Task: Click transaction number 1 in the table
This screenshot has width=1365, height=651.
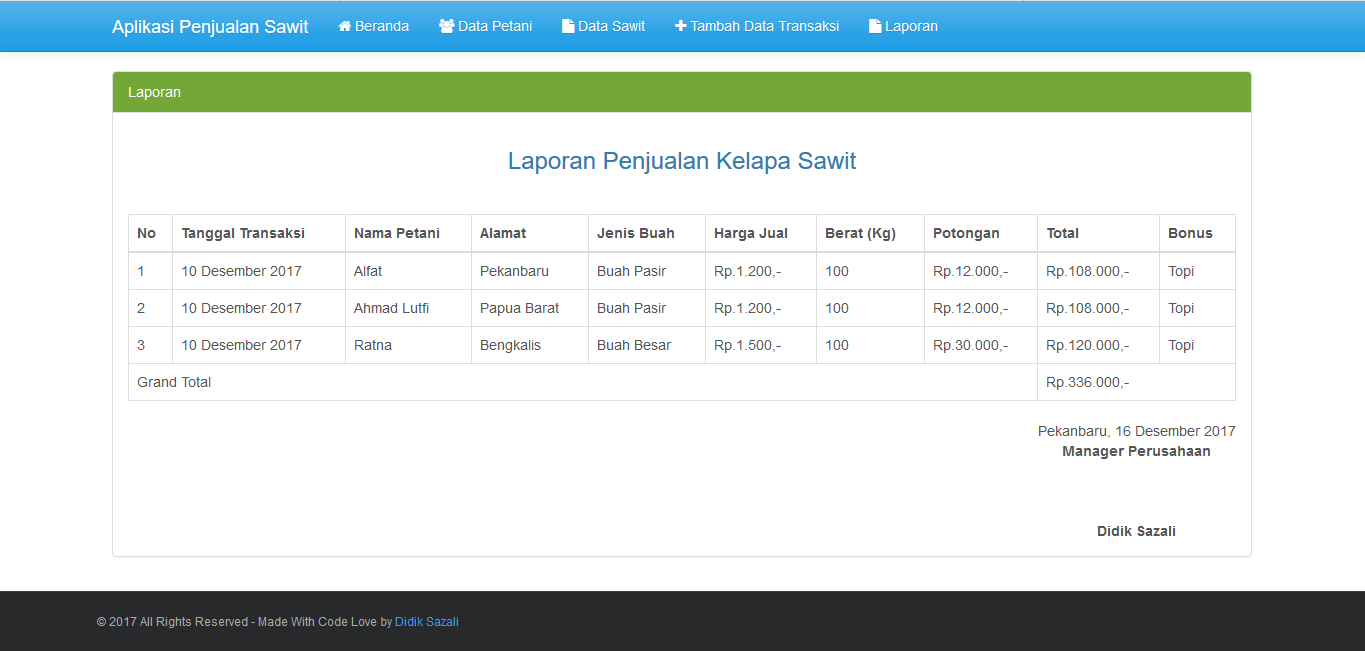Action: pyautogui.click(x=140, y=270)
